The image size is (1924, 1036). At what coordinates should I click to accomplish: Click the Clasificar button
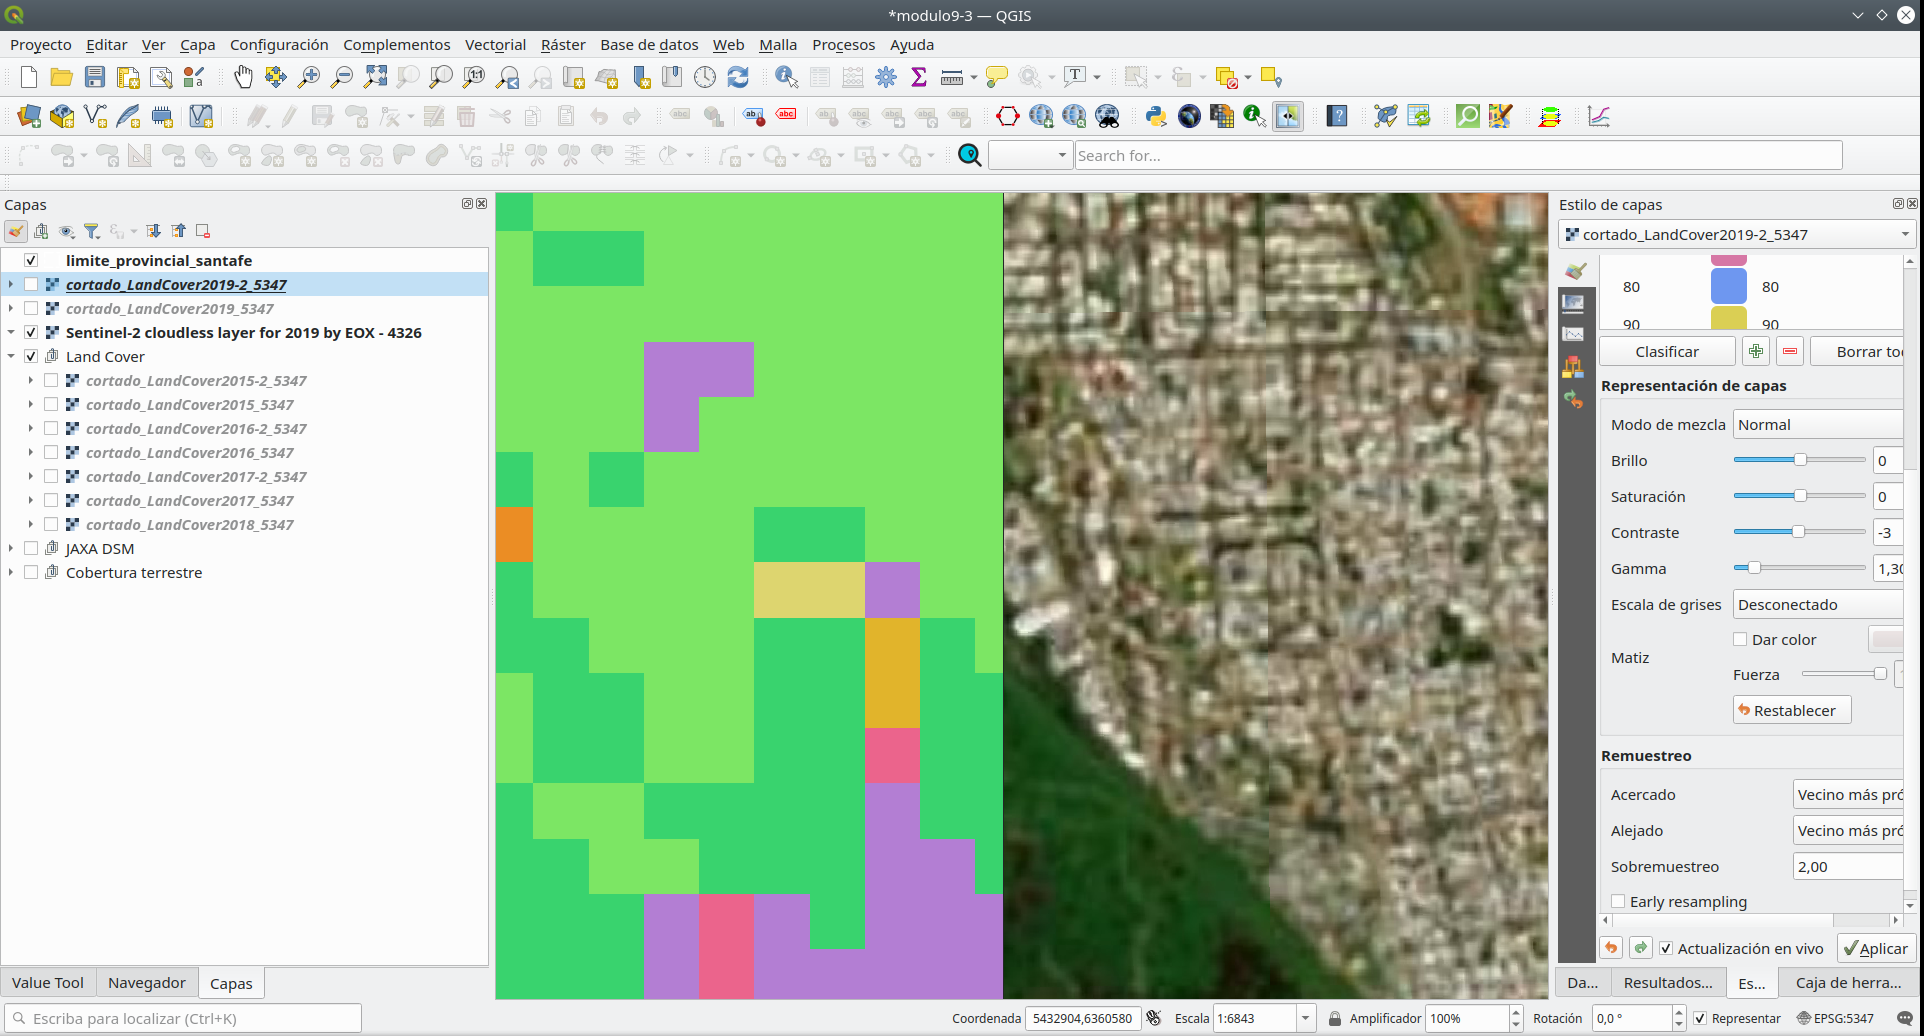tap(1667, 351)
